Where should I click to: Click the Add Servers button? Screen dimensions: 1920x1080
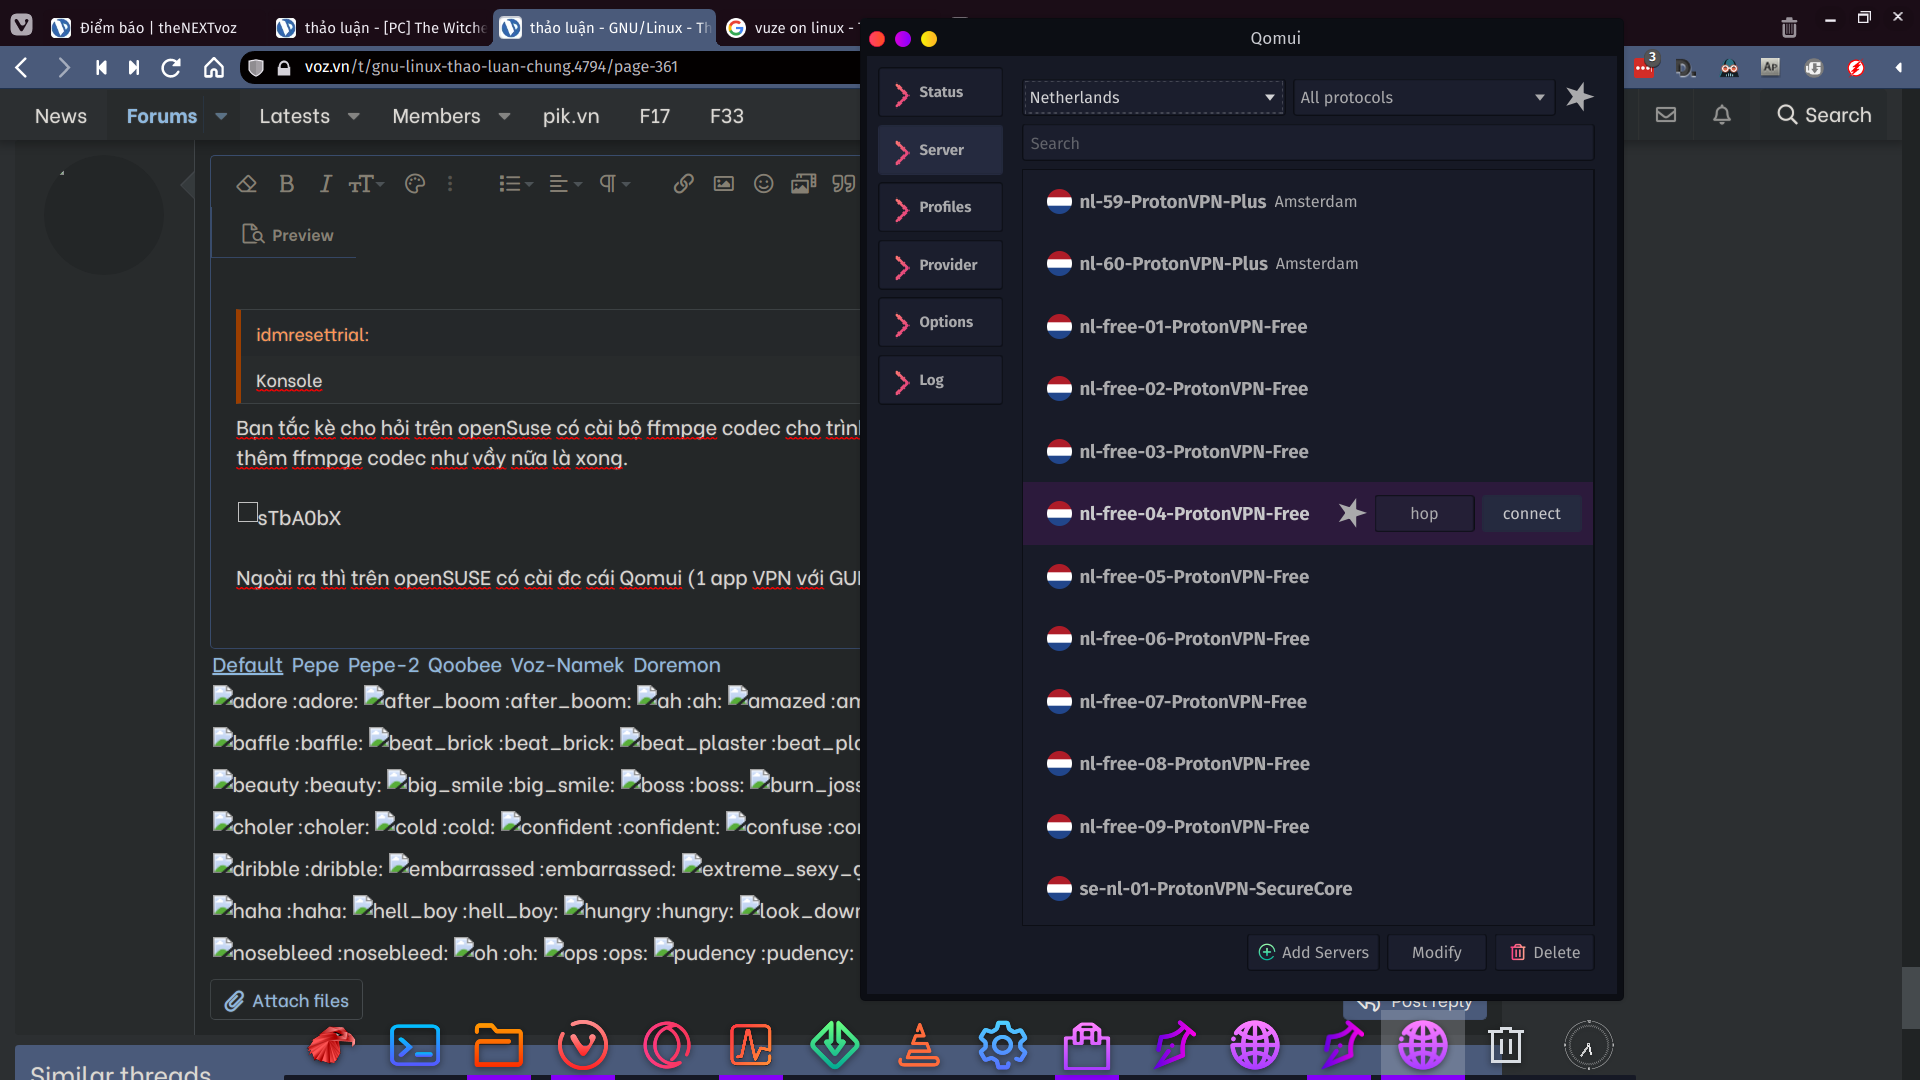(x=1313, y=952)
